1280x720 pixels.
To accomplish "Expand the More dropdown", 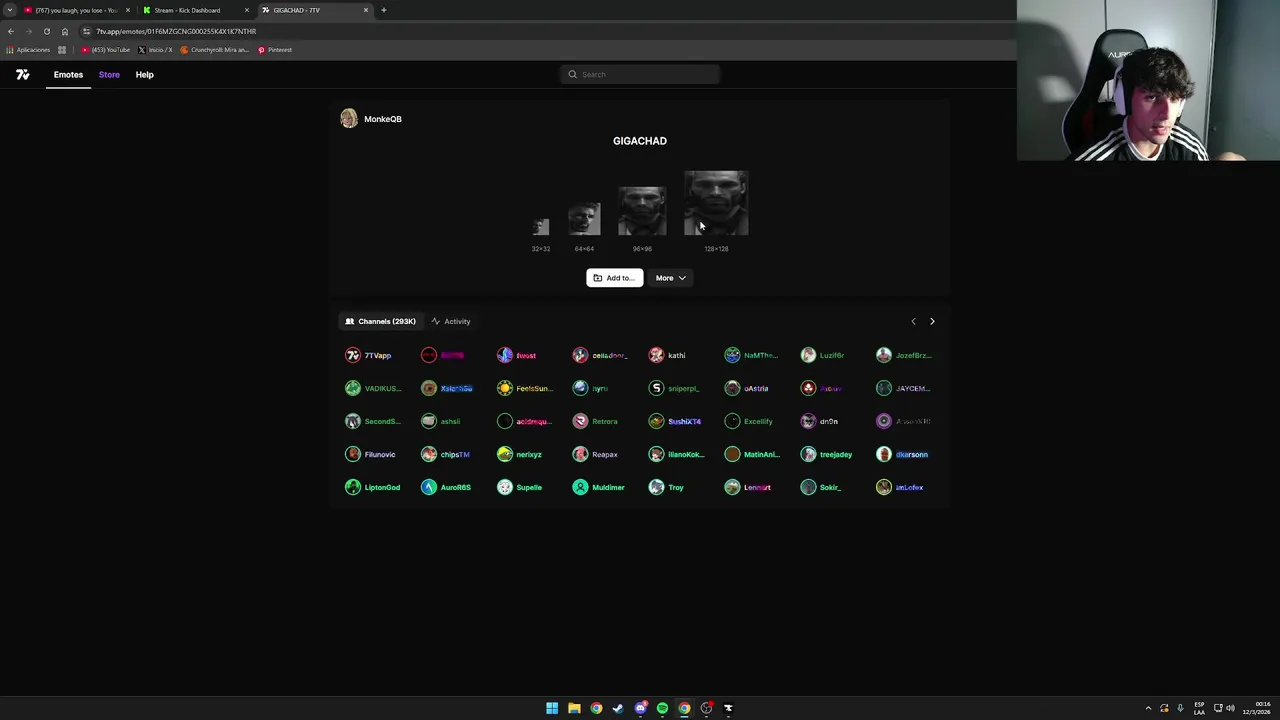I will click(670, 278).
